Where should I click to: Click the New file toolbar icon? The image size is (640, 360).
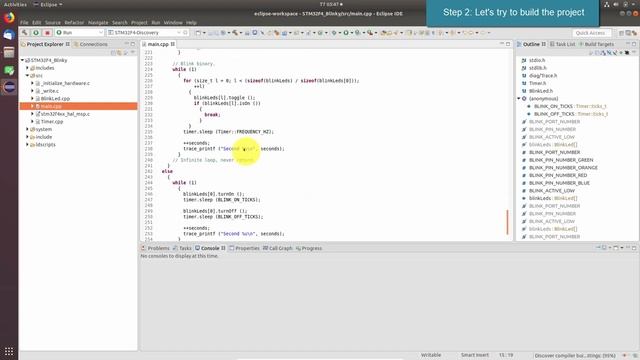point(198,33)
